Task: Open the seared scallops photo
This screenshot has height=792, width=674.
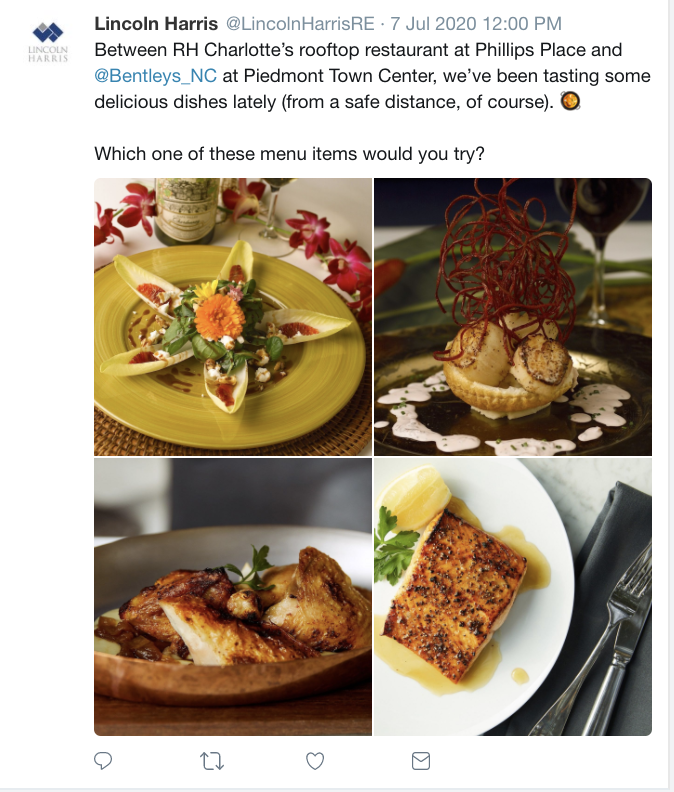Action: pyautogui.click(x=513, y=316)
